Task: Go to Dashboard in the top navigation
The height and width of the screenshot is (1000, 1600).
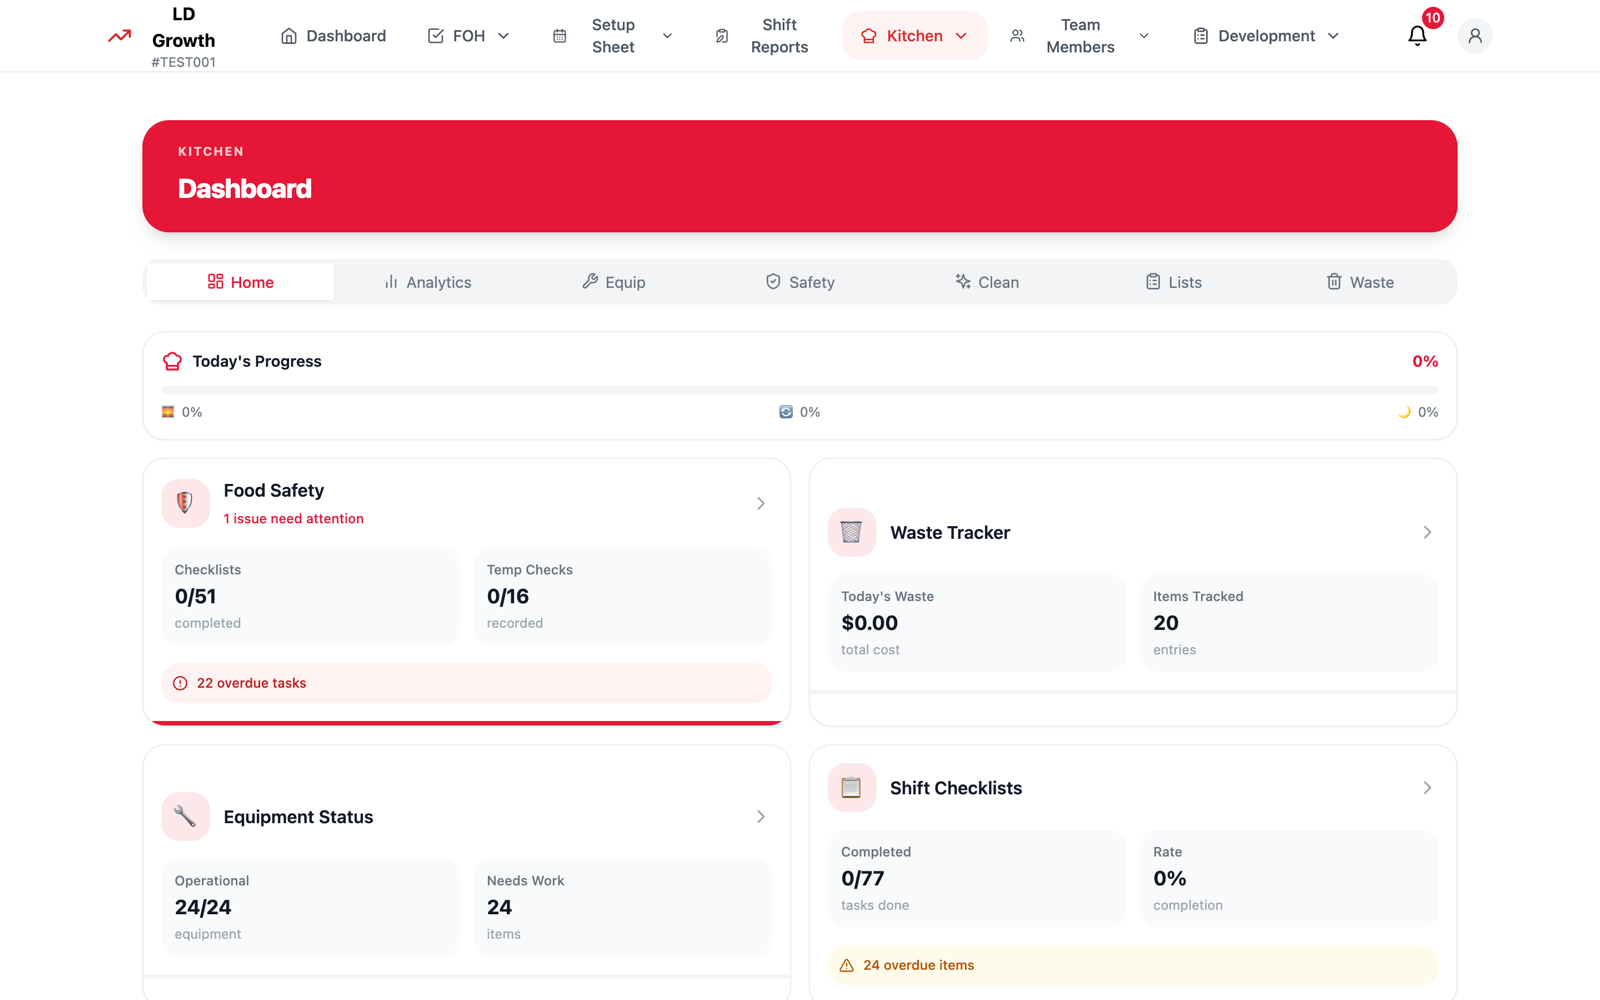Action: coord(333,36)
